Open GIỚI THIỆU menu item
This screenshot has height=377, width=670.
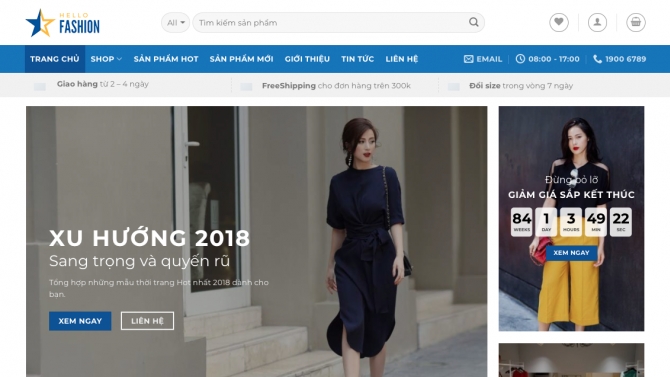pos(307,59)
